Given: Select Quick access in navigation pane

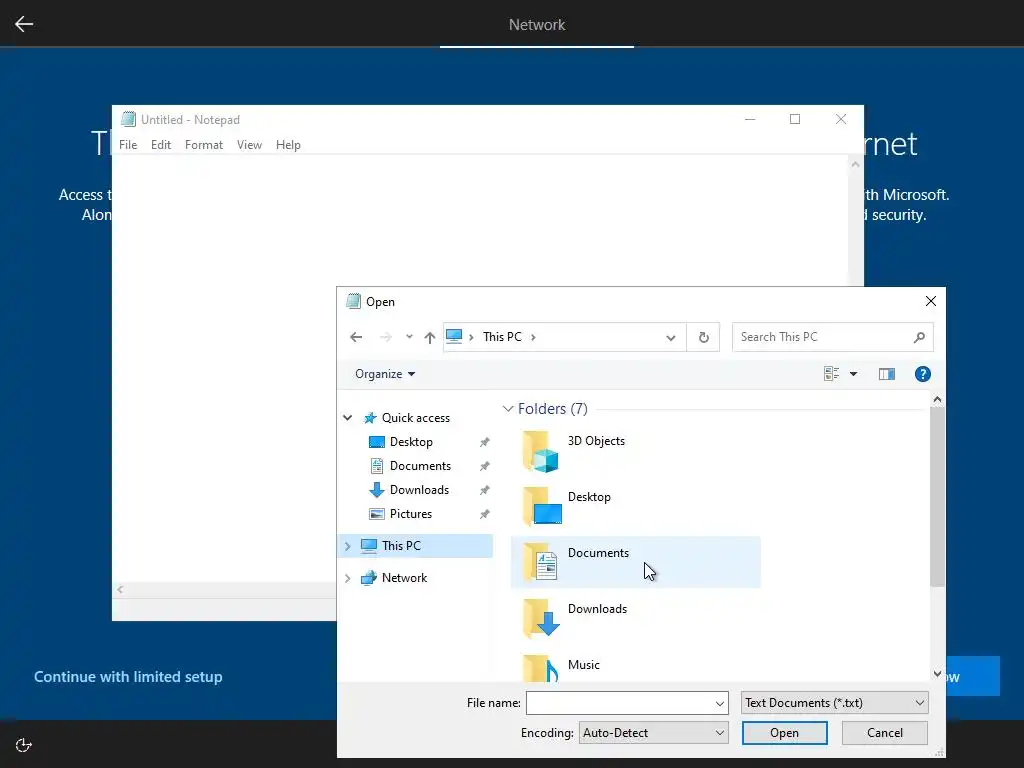Looking at the screenshot, I should 415,418.
